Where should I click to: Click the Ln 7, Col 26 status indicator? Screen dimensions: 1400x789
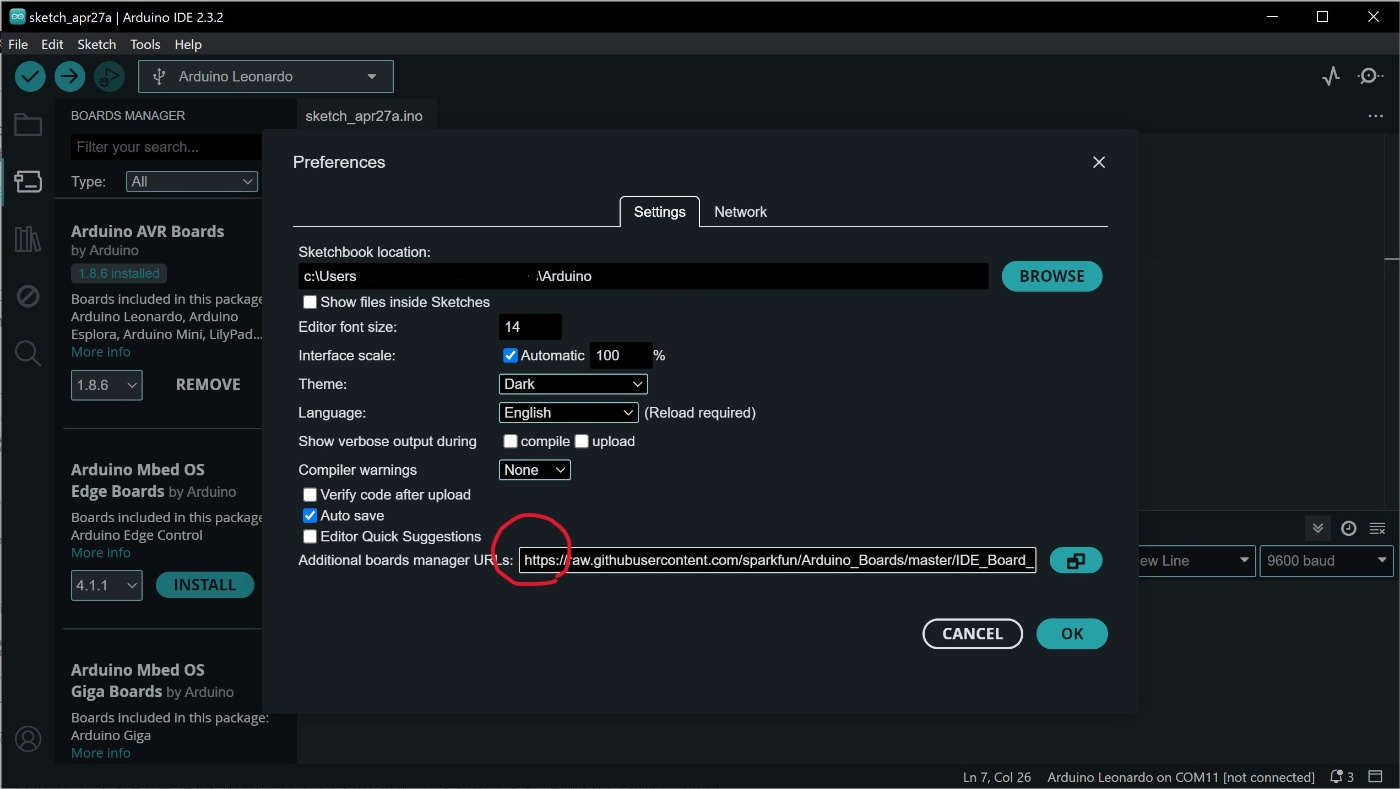(996, 777)
